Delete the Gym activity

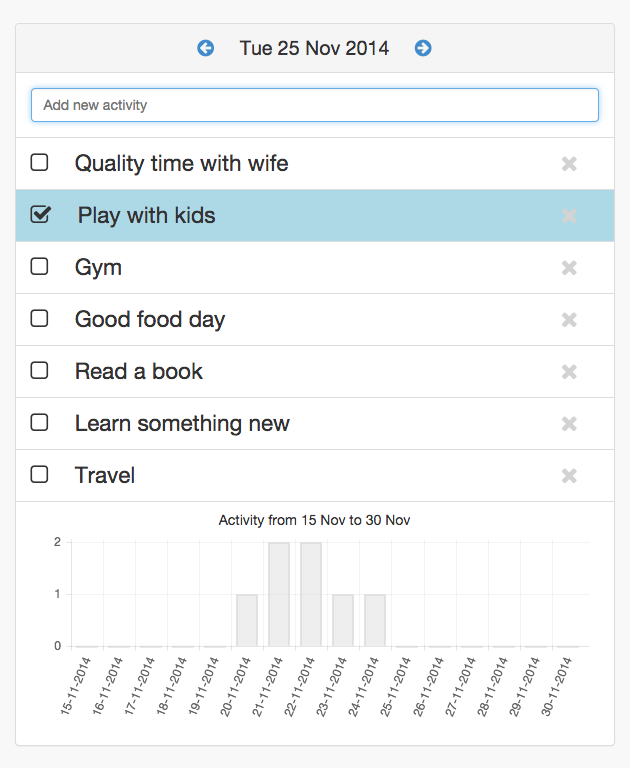click(569, 268)
